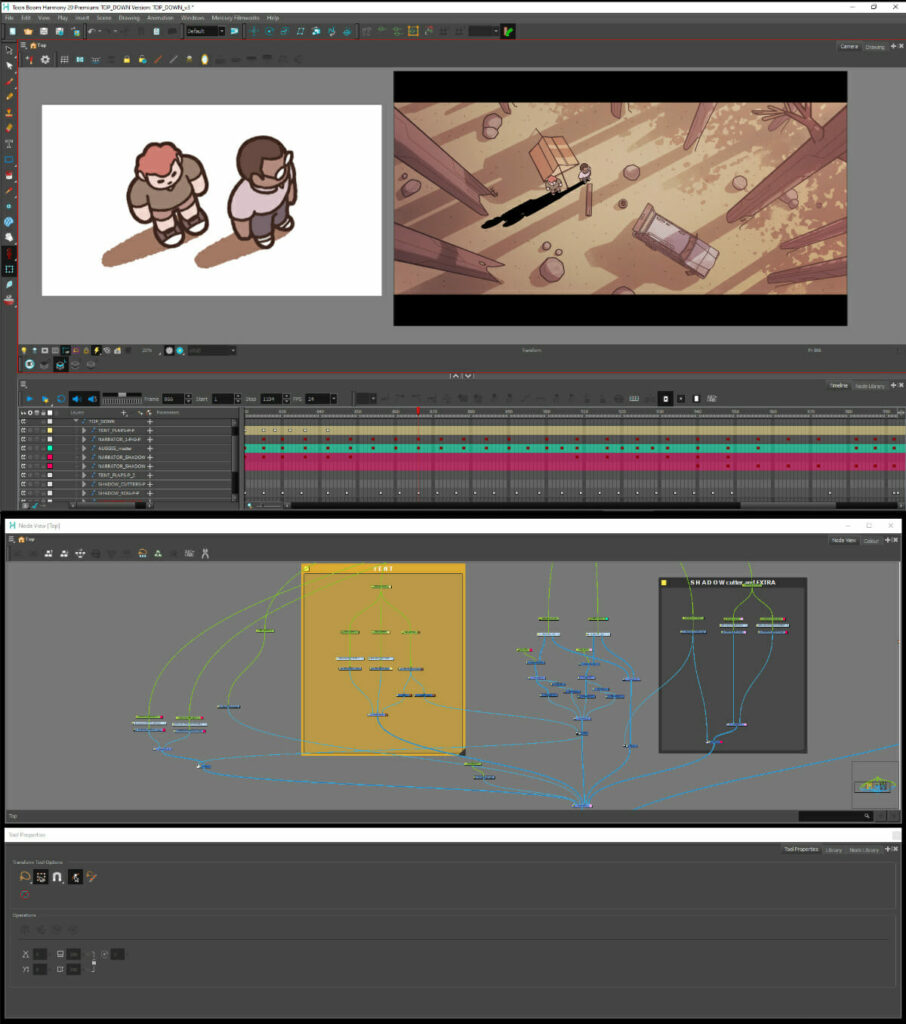Expand the SHADOW_CUTTERS-P layer
This screenshot has width=906, height=1024.
(84, 484)
